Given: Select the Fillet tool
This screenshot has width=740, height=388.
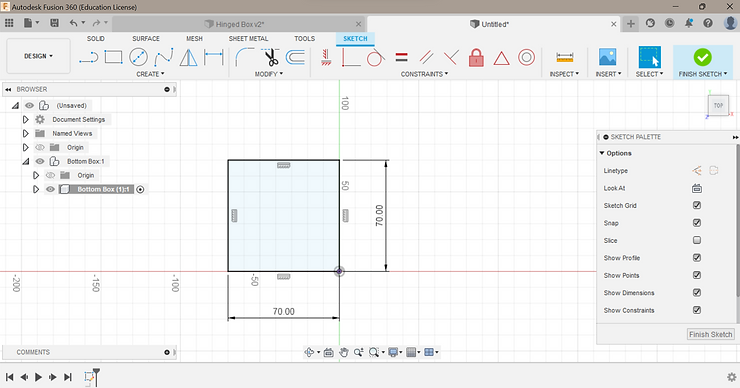Looking at the screenshot, I should (x=244, y=58).
